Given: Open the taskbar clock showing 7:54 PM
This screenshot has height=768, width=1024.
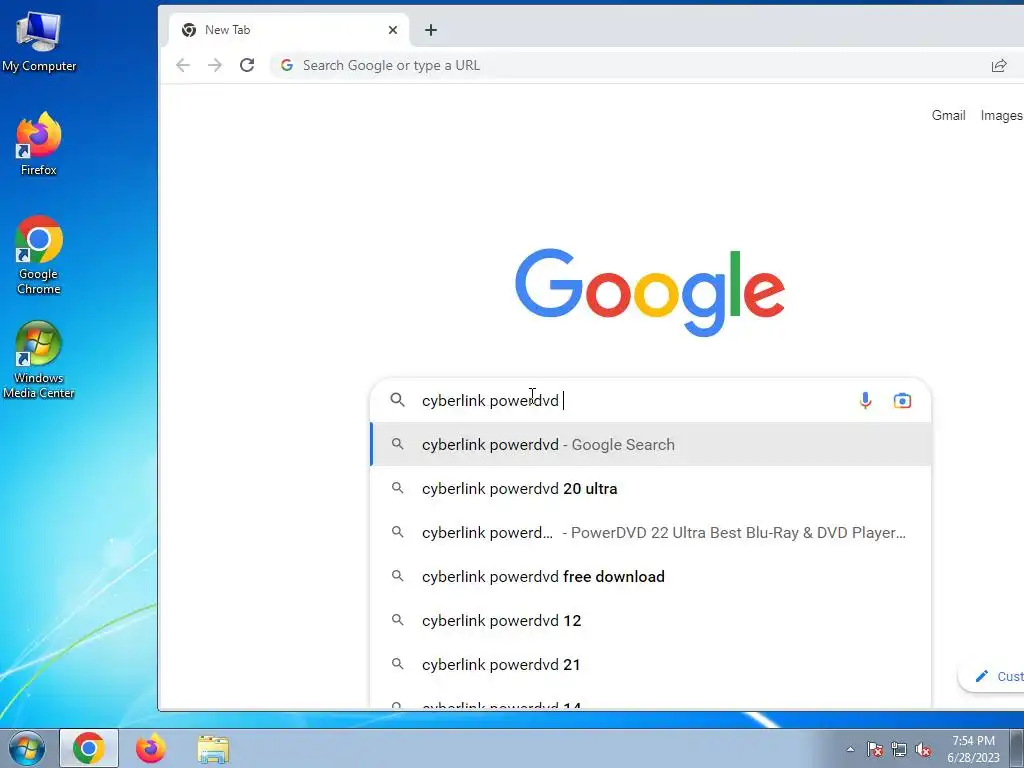Looking at the screenshot, I should point(973,749).
